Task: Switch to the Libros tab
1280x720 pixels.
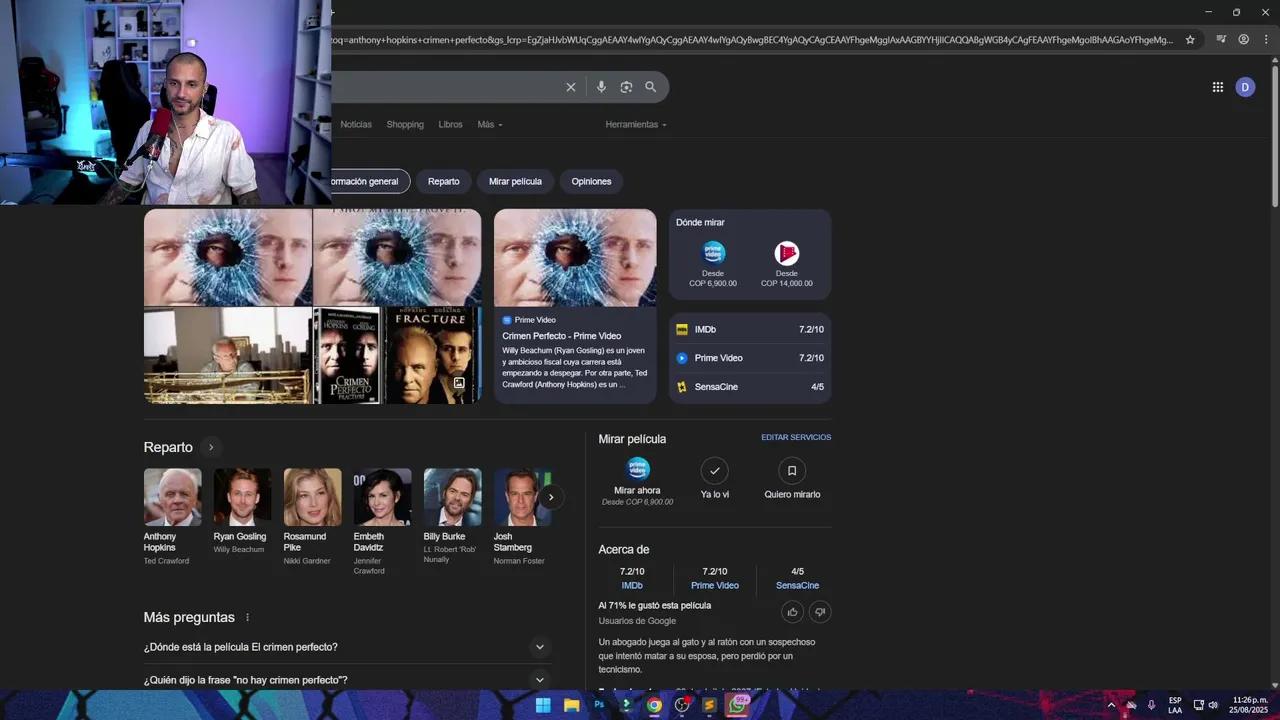Action: click(x=451, y=125)
